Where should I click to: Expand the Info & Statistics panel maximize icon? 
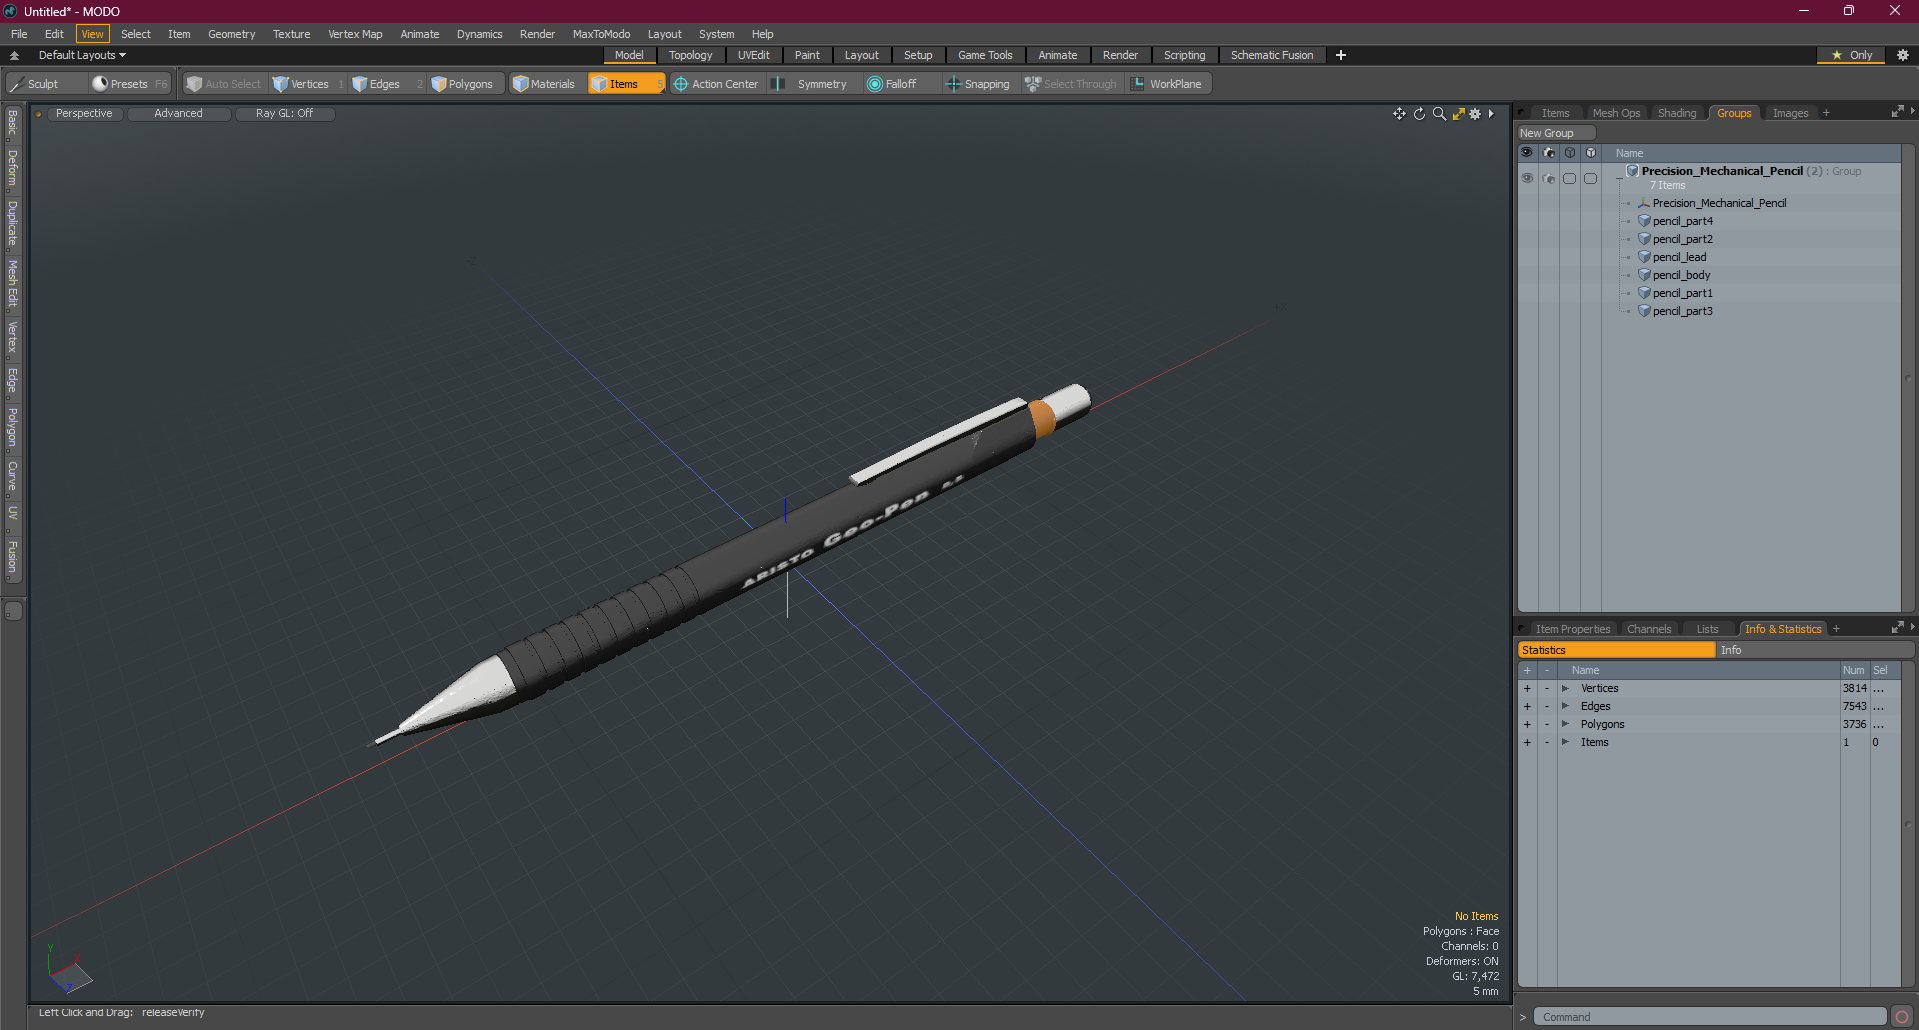[1897, 628]
